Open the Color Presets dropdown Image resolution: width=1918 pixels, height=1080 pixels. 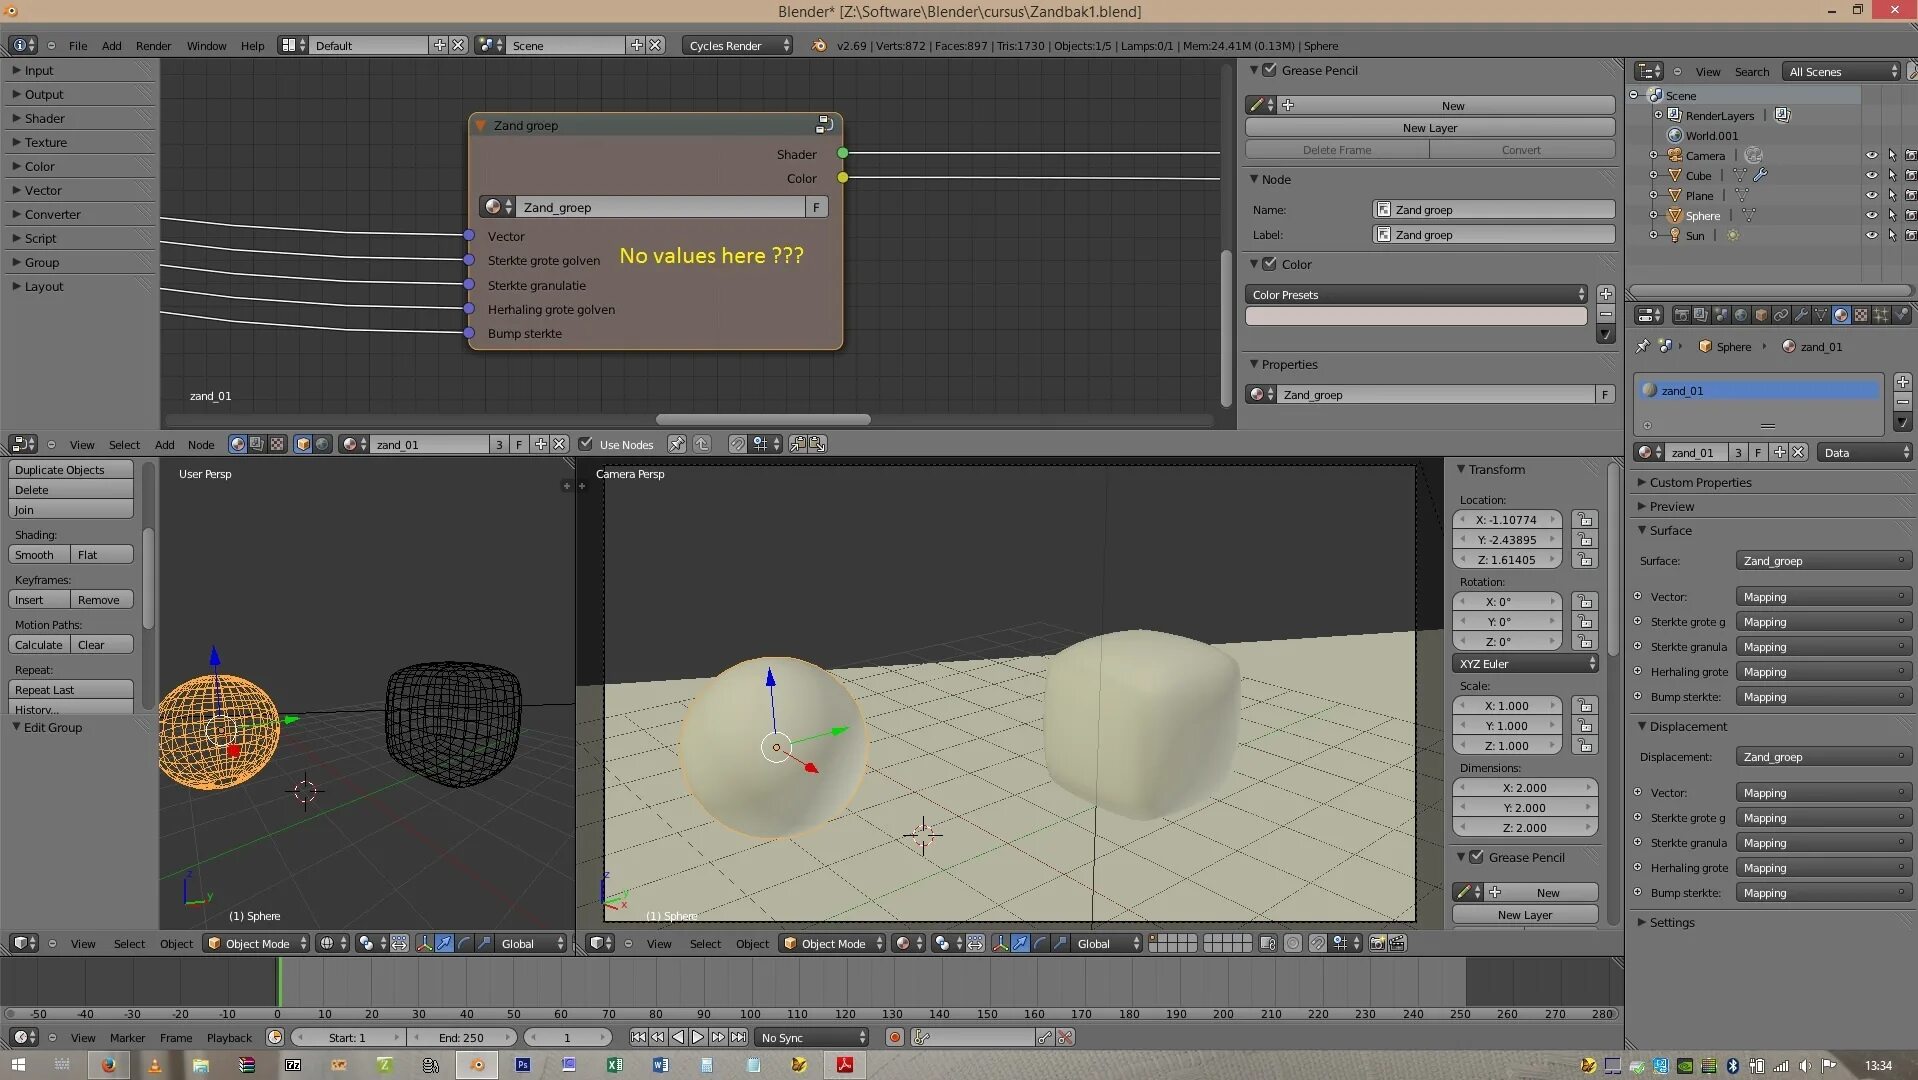coord(1417,294)
